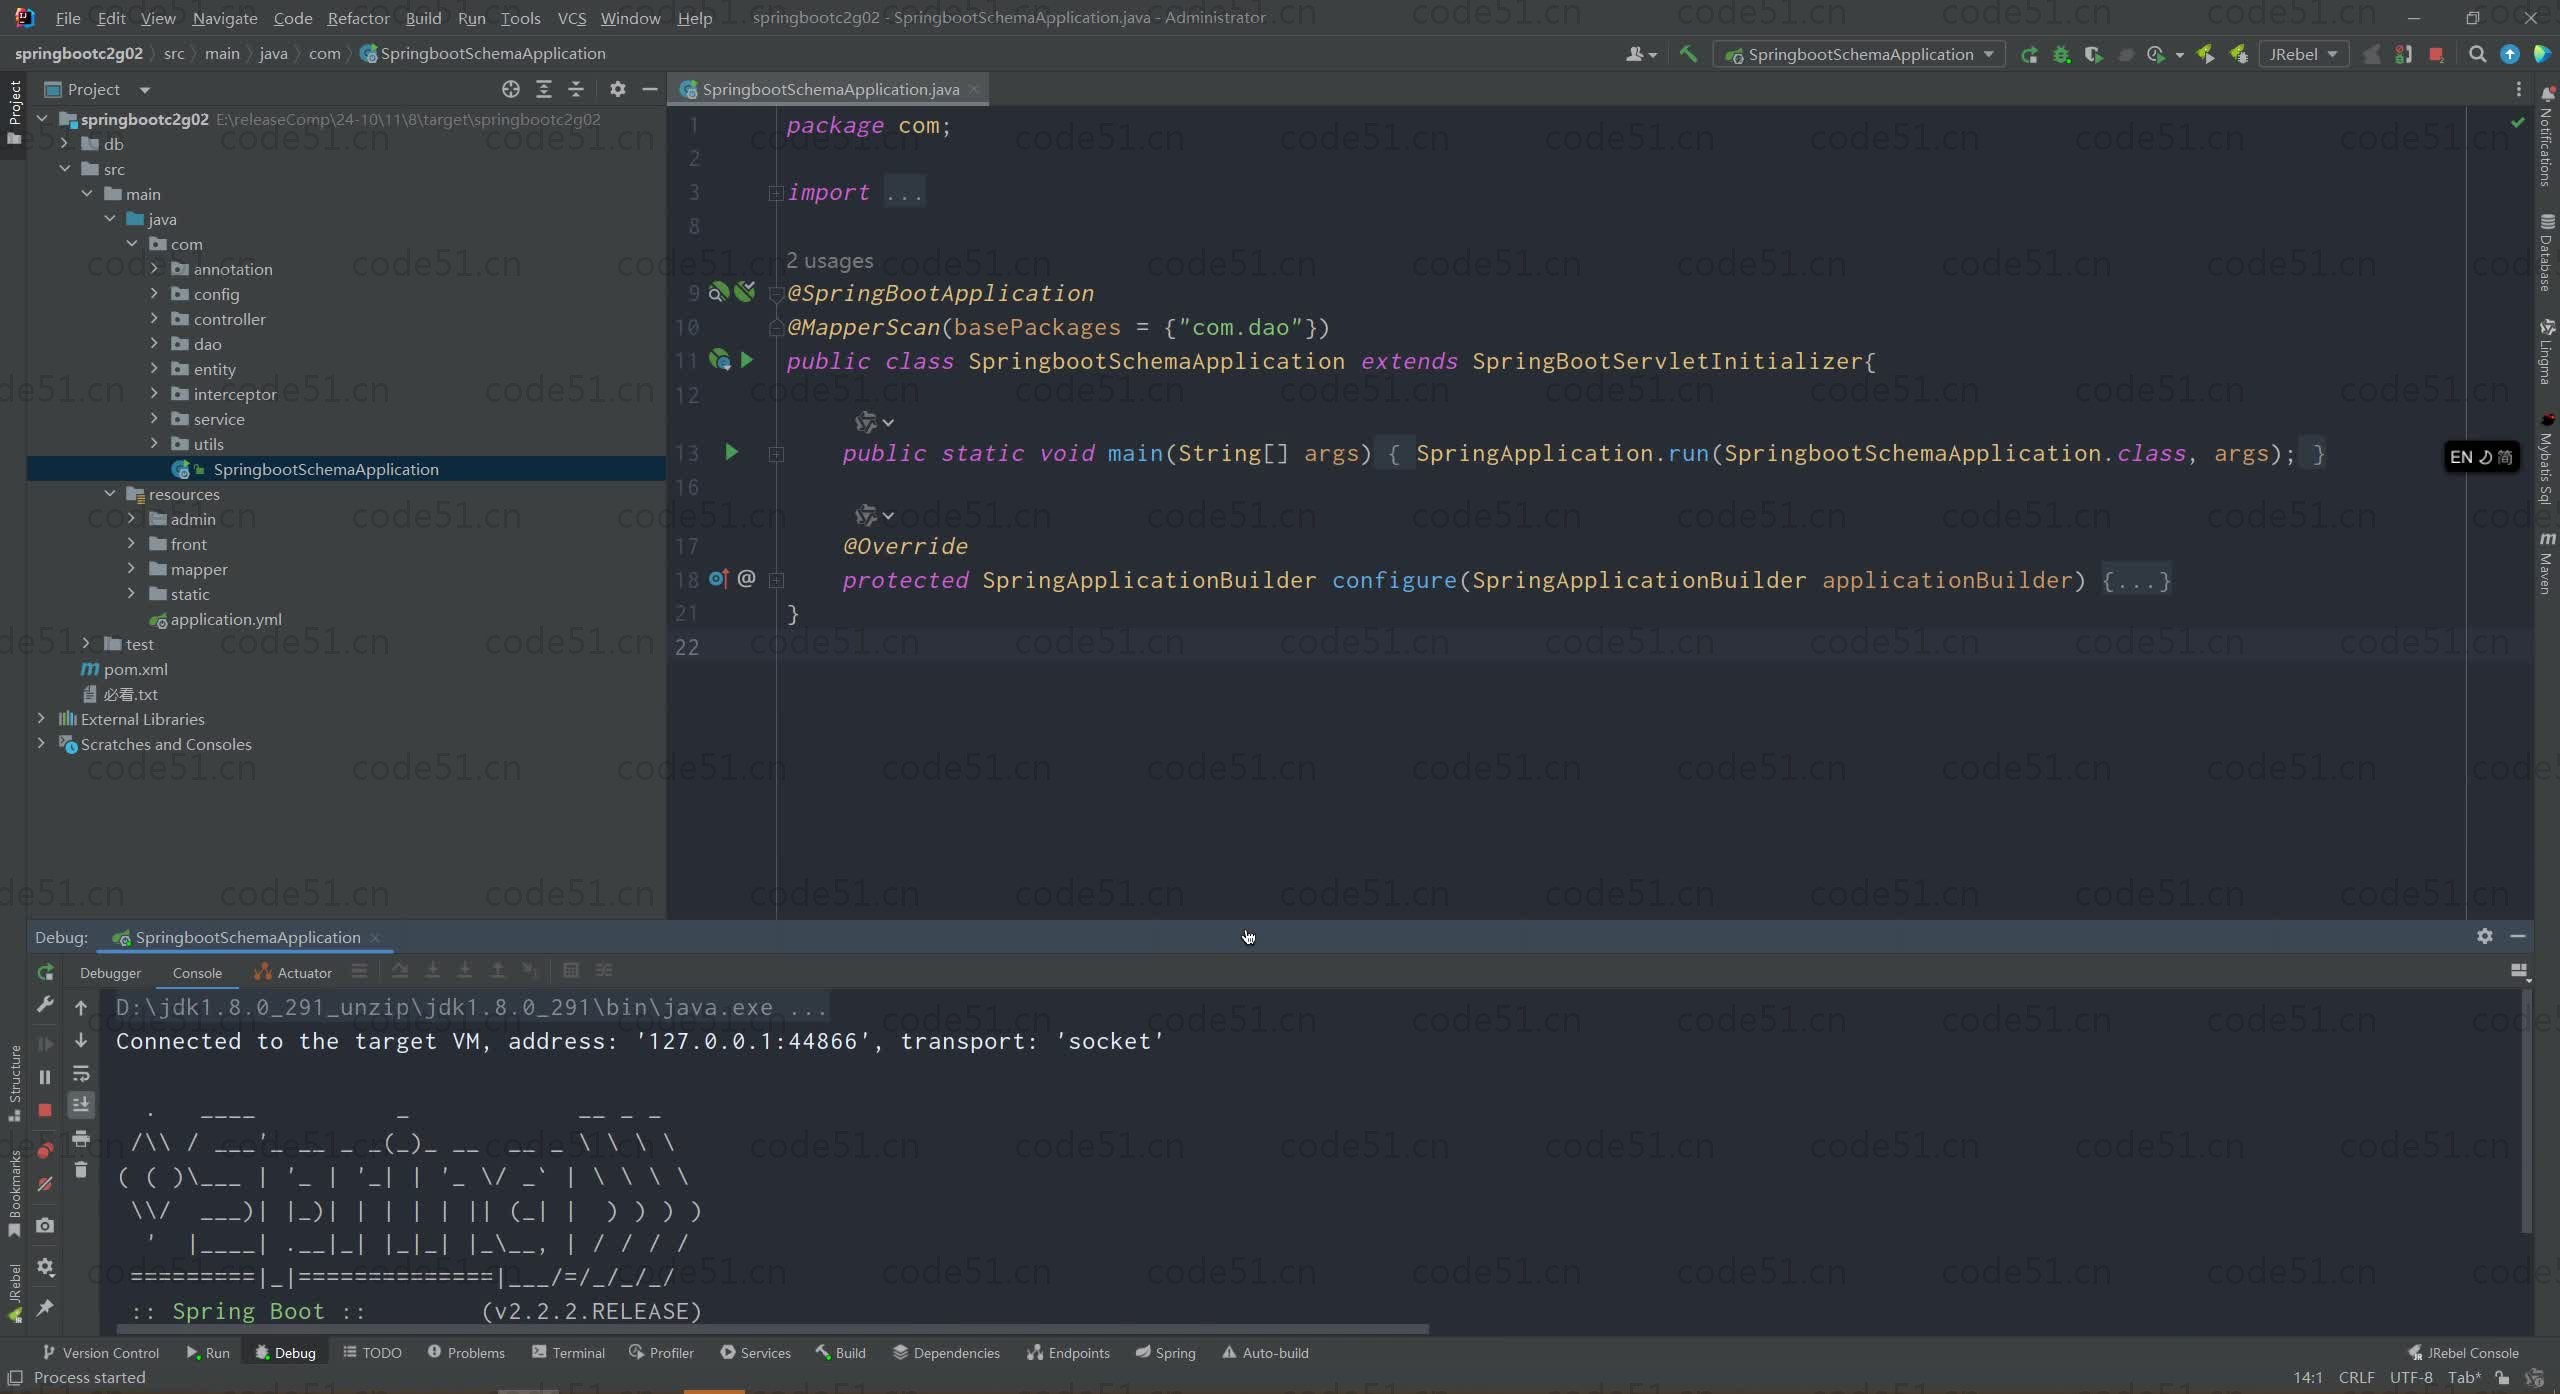Open the Terminal tool window button

568,1353
